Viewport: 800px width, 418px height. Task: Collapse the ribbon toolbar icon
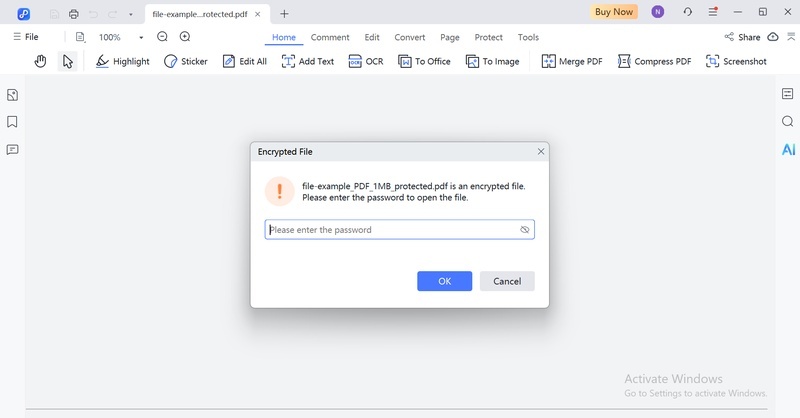791,37
